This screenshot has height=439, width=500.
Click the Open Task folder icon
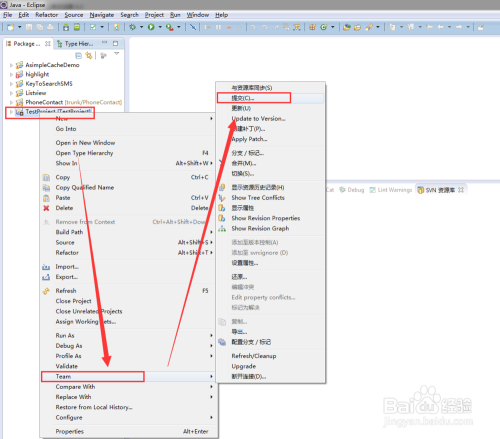coord(357,27)
